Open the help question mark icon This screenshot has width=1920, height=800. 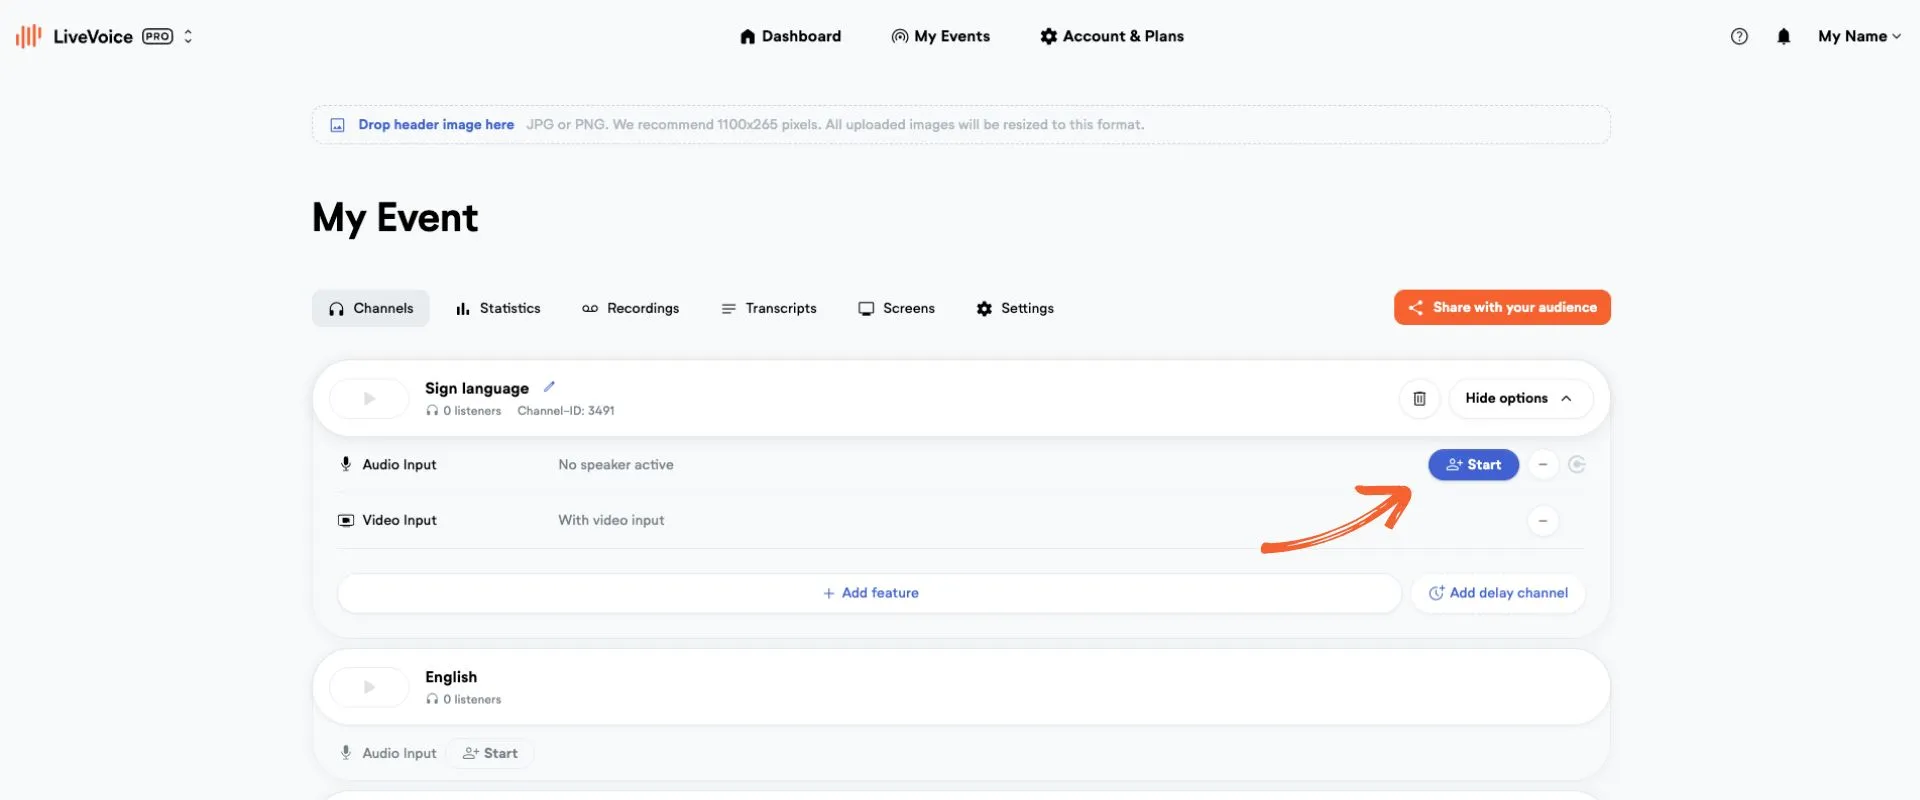click(x=1739, y=36)
